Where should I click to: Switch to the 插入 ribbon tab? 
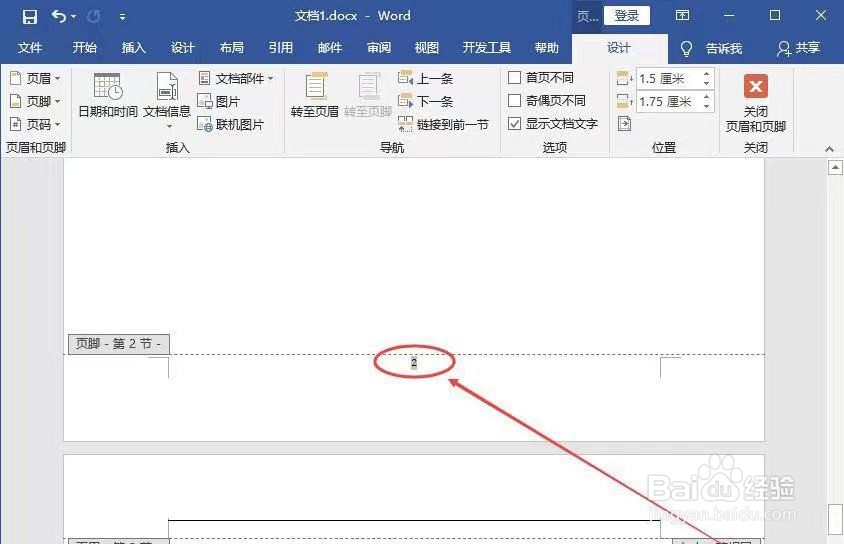pos(133,48)
